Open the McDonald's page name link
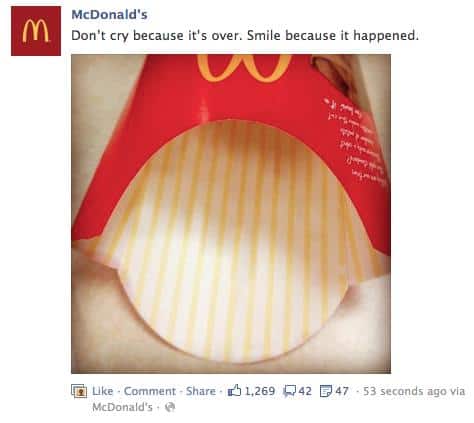 pyautogui.click(x=109, y=15)
